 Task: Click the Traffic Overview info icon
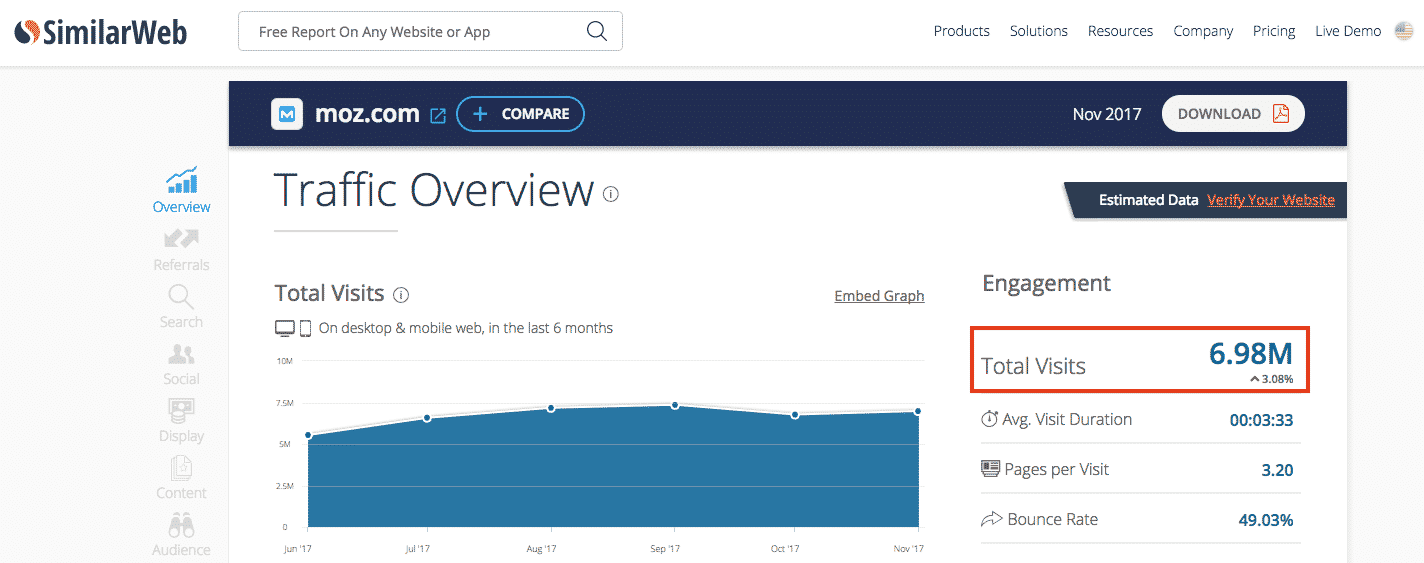[611, 194]
